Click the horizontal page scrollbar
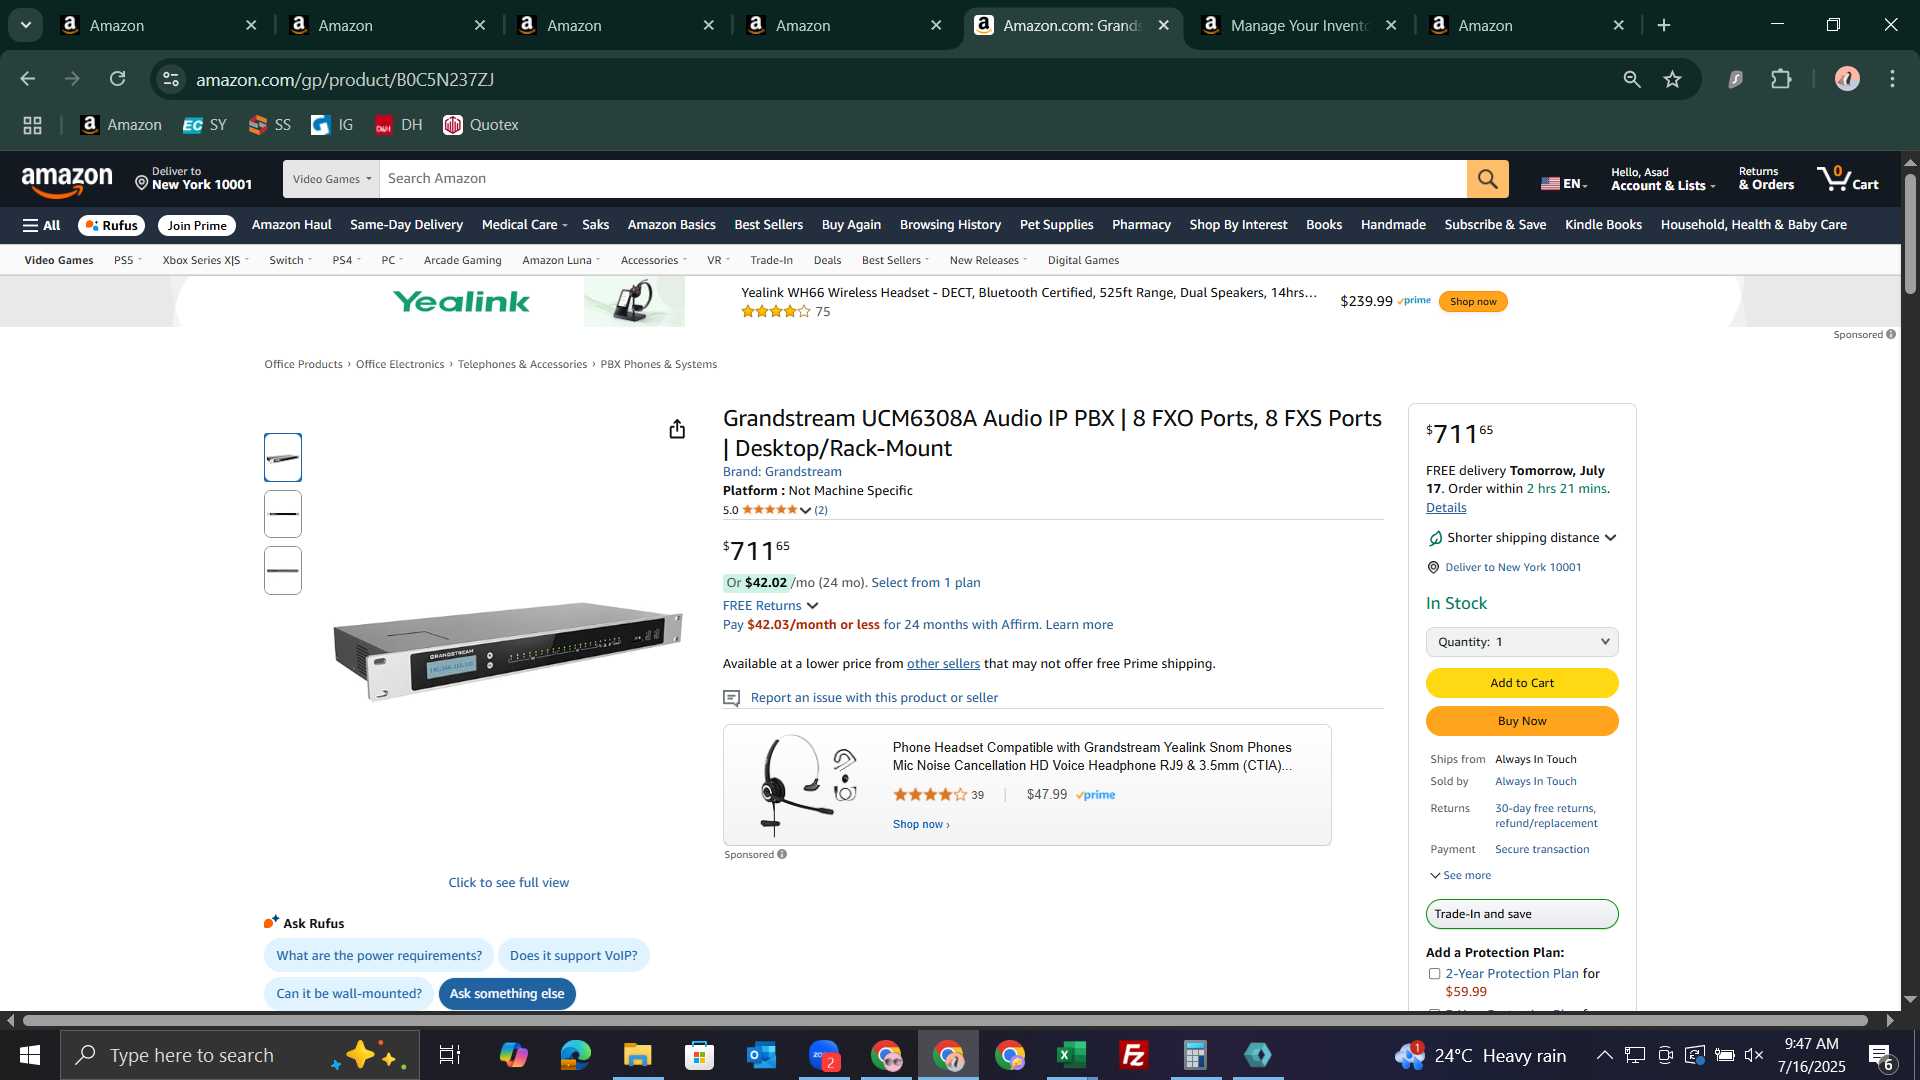The width and height of the screenshot is (1920, 1080). click(945, 1021)
